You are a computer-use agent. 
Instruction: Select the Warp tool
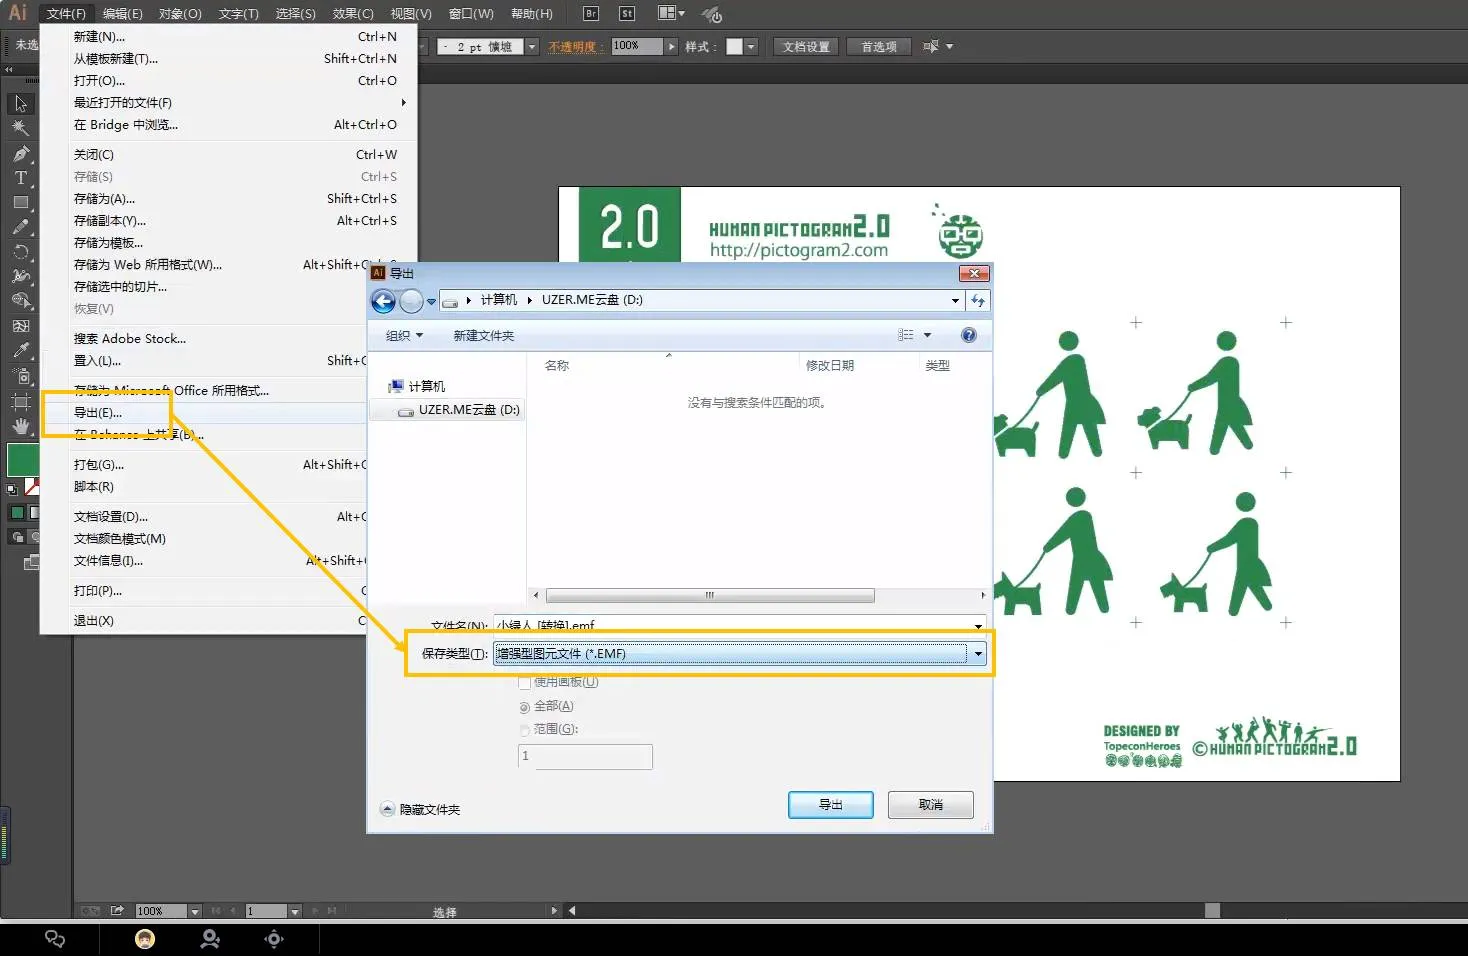pos(20,276)
